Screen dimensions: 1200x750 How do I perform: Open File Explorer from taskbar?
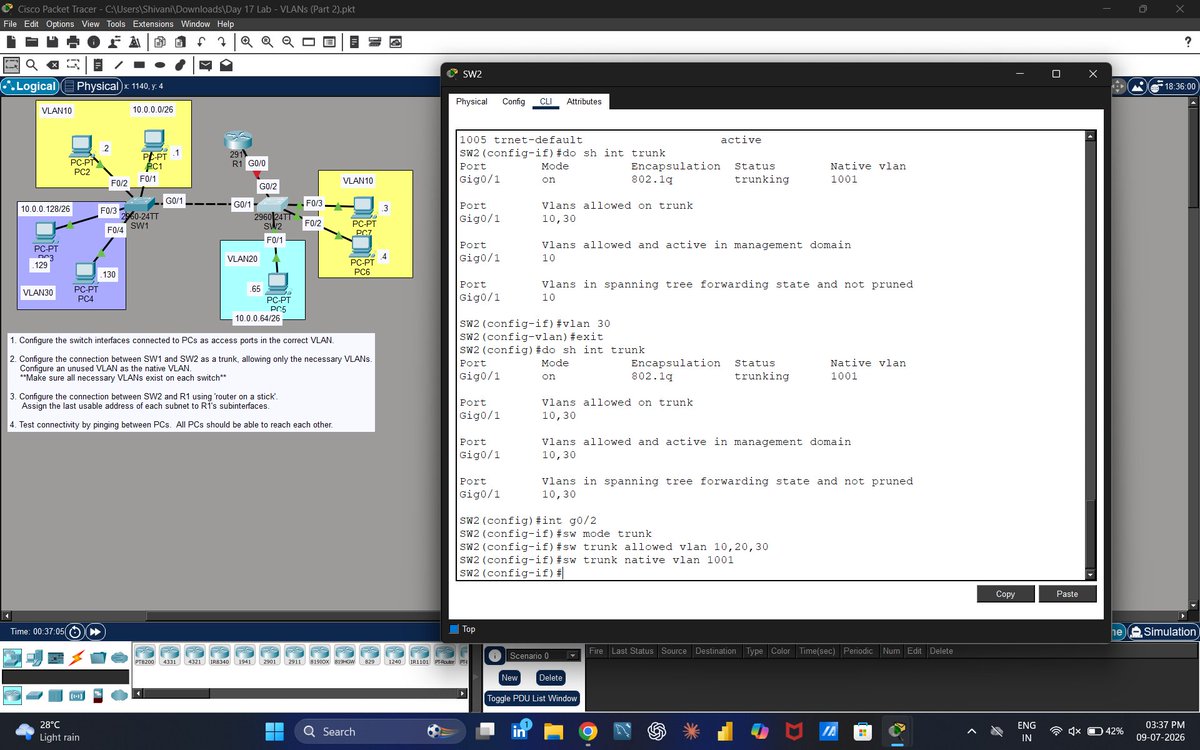[x=553, y=731]
